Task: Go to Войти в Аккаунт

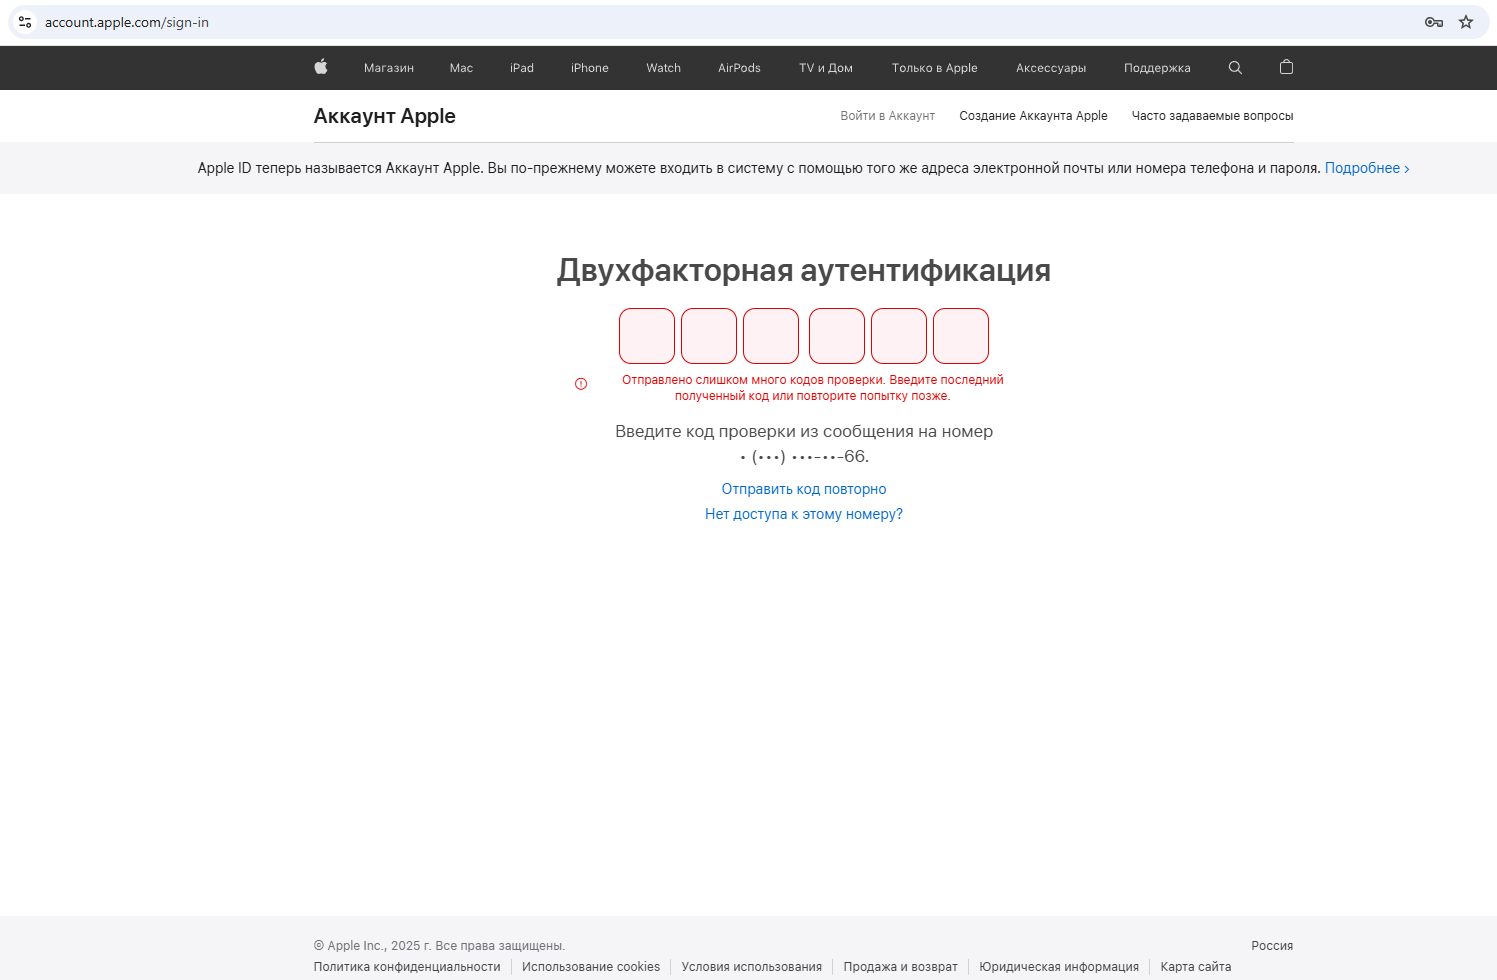Action: pos(888,116)
